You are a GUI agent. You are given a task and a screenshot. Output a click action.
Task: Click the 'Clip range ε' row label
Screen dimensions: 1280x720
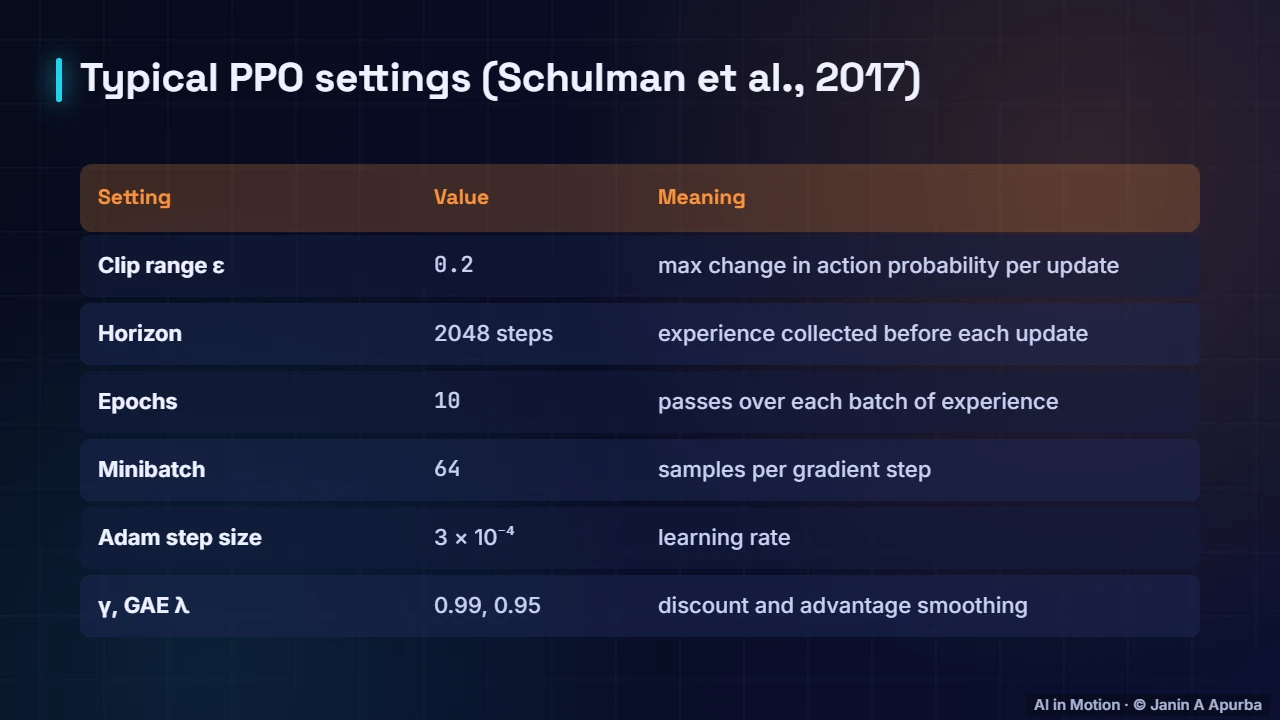click(161, 265)
